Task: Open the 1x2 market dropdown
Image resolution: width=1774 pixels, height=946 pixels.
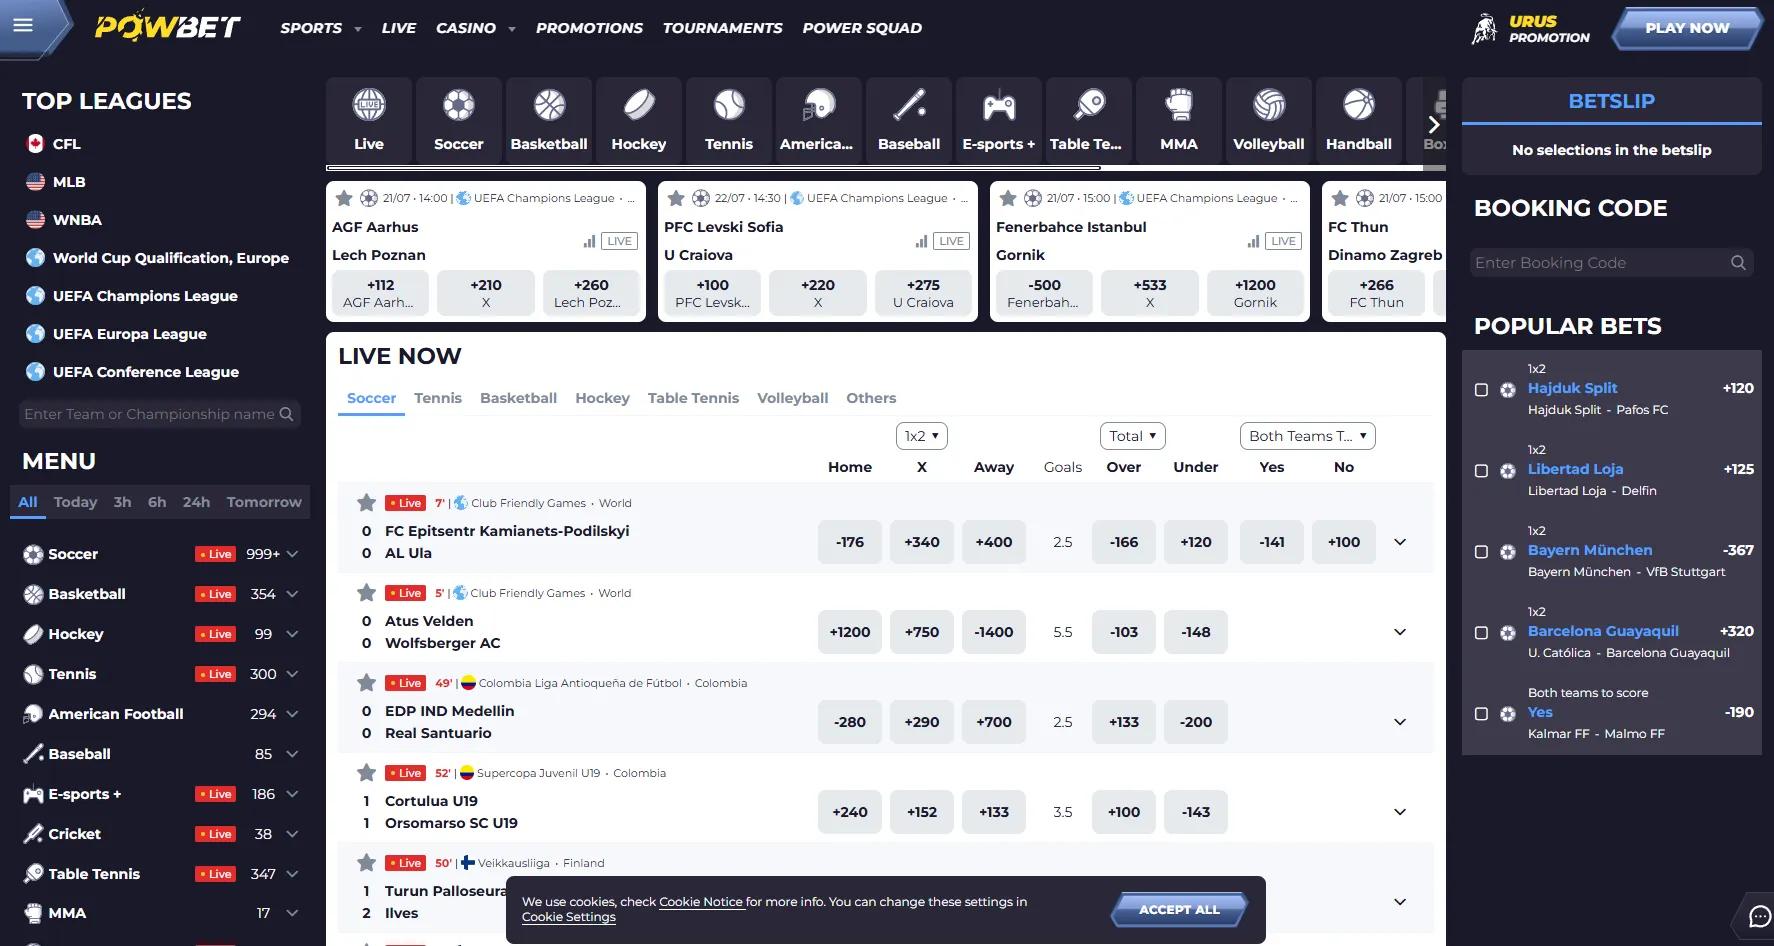Action: tap(922, 436)
